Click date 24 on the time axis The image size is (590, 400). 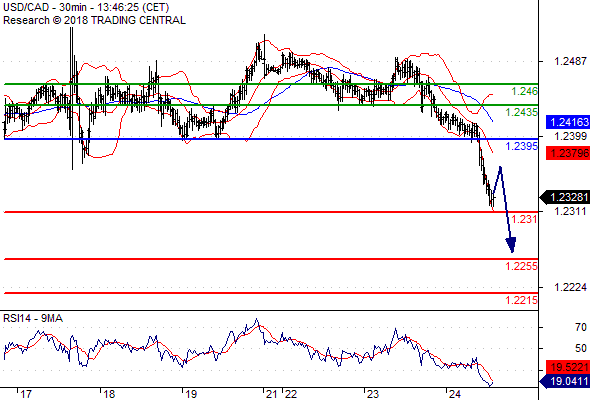455,394
